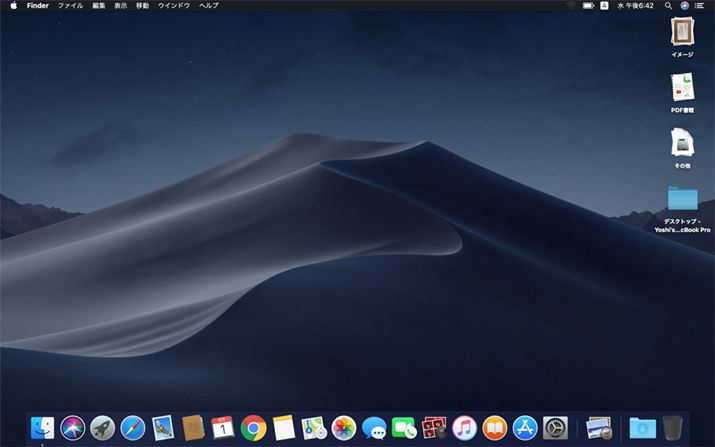Select the デスクトップ folder on desktop
The image size is (715, 447).
[x=682, y=198]
